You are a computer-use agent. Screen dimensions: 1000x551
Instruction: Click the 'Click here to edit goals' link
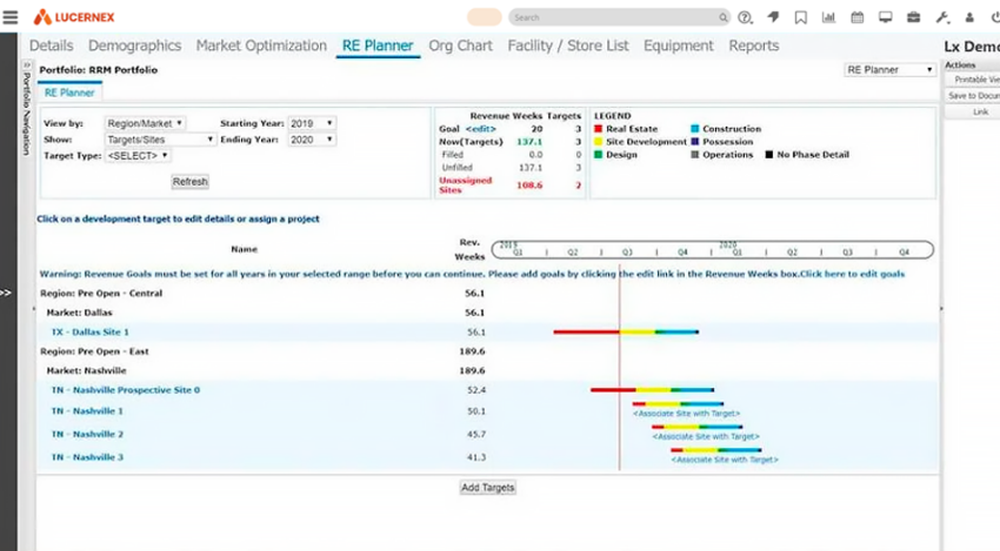852,274
